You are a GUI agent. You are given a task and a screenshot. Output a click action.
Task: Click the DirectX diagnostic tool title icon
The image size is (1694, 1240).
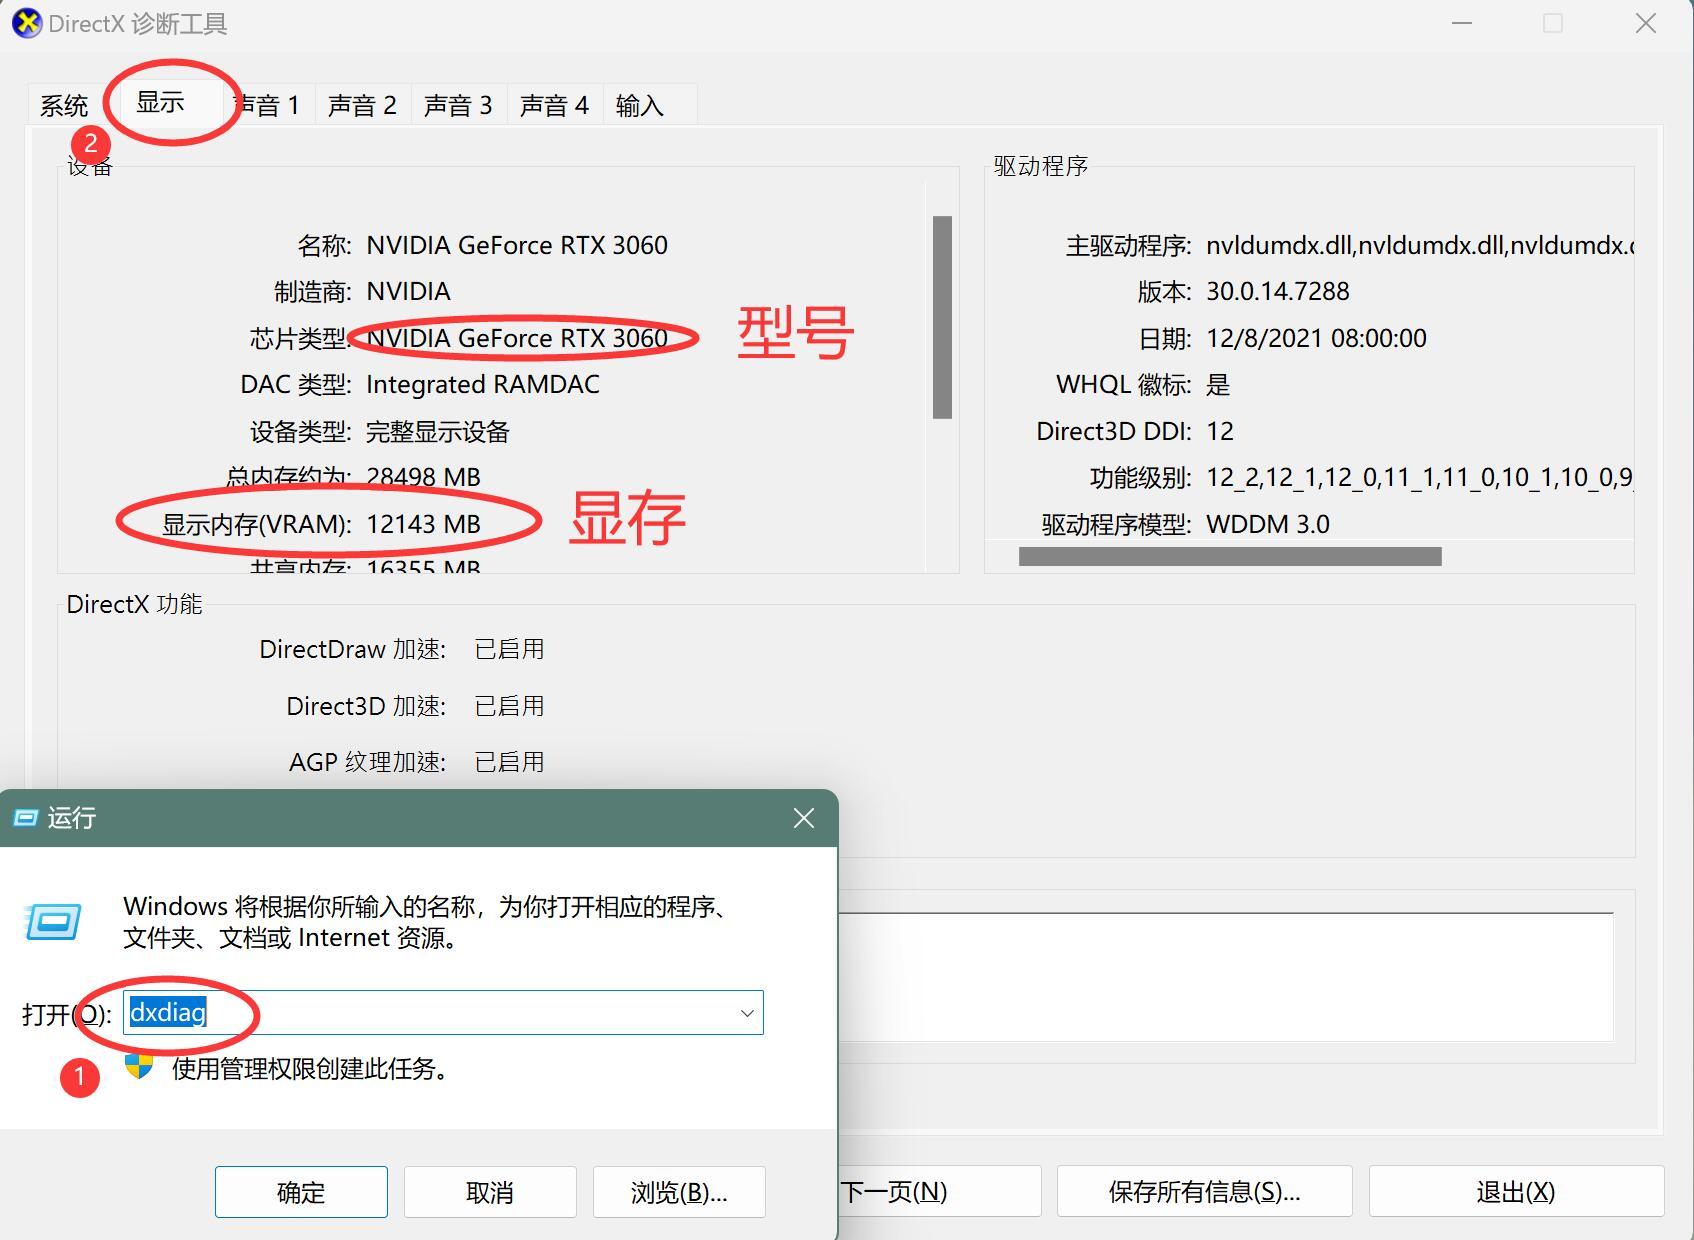(27, 22)
